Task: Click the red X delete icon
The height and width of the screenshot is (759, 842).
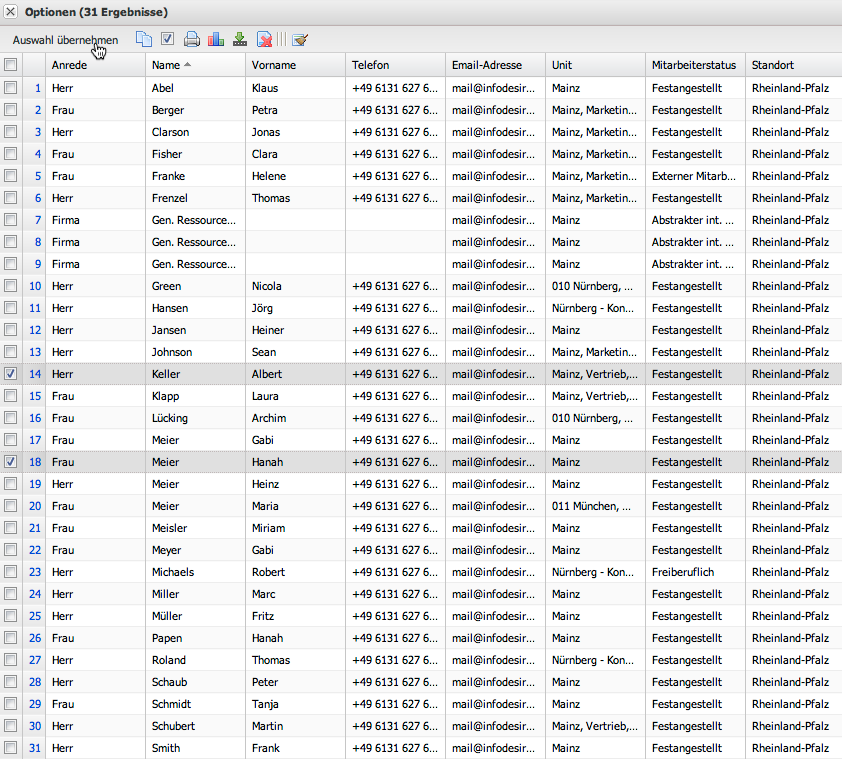Action: pyautogui.click(x=264, y=40)
